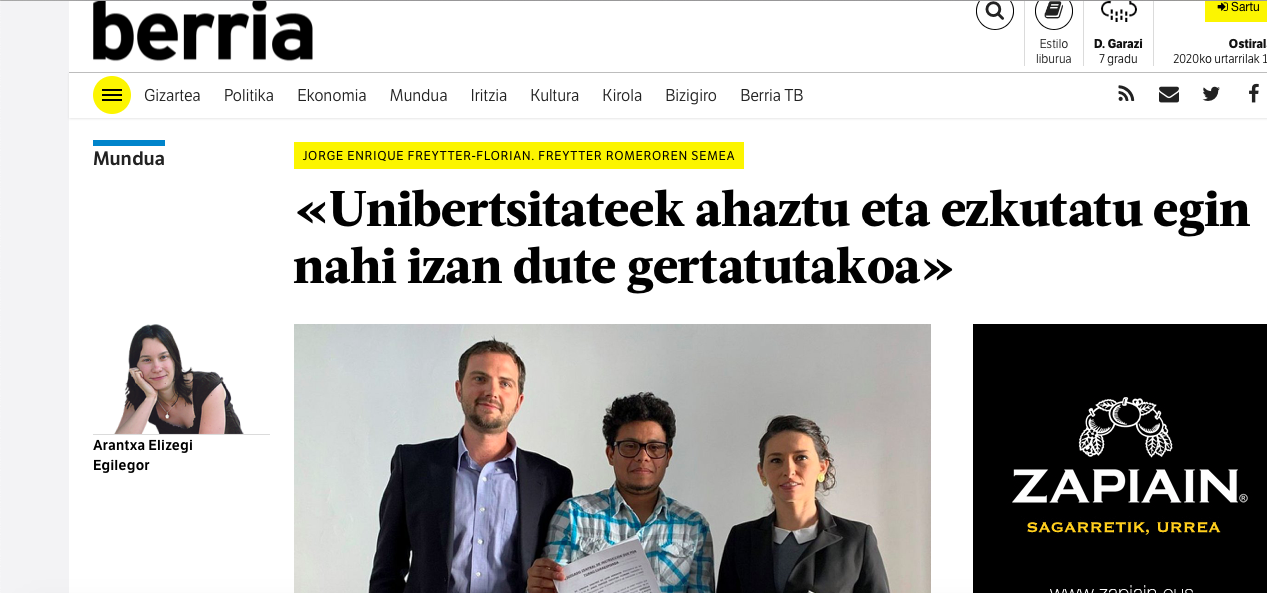Click the Mundua section label above author
Viewport: 1267px width, 593px height.
129,158
